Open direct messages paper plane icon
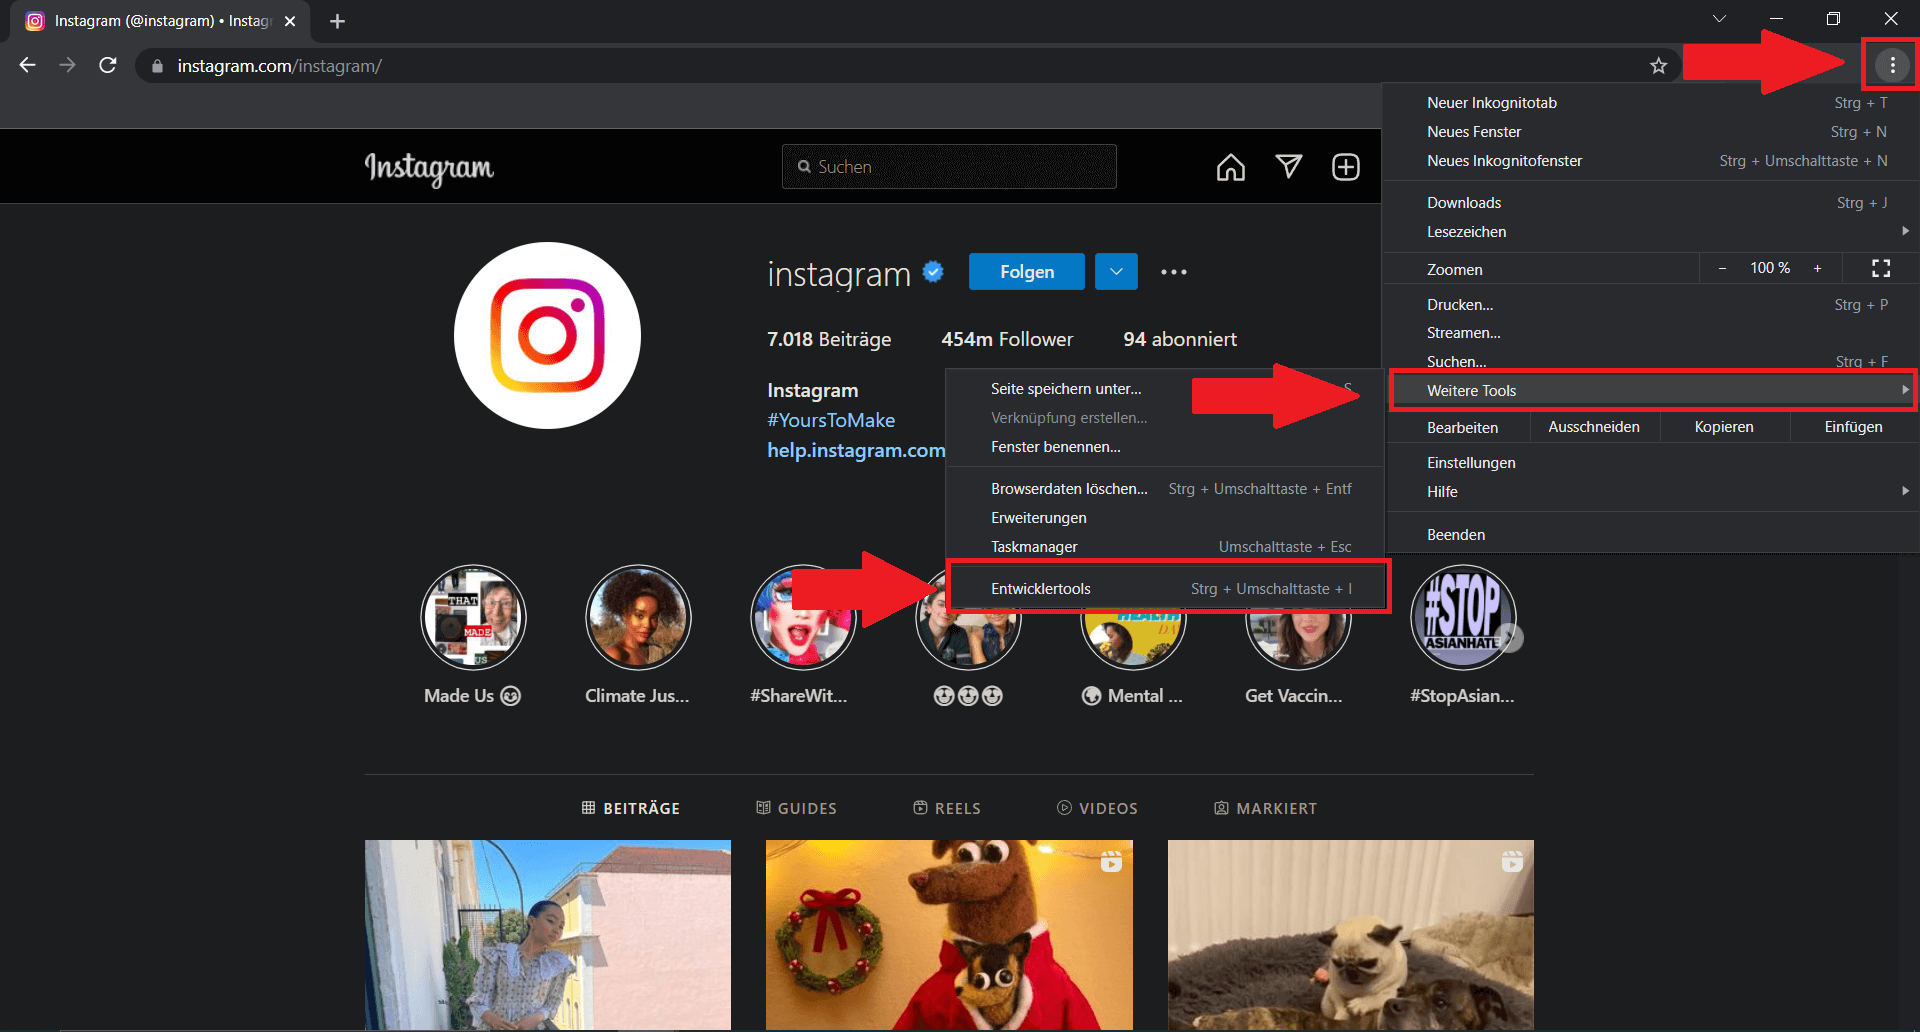This screenshot has width=1920, height=1032. tap(1288, 167)
